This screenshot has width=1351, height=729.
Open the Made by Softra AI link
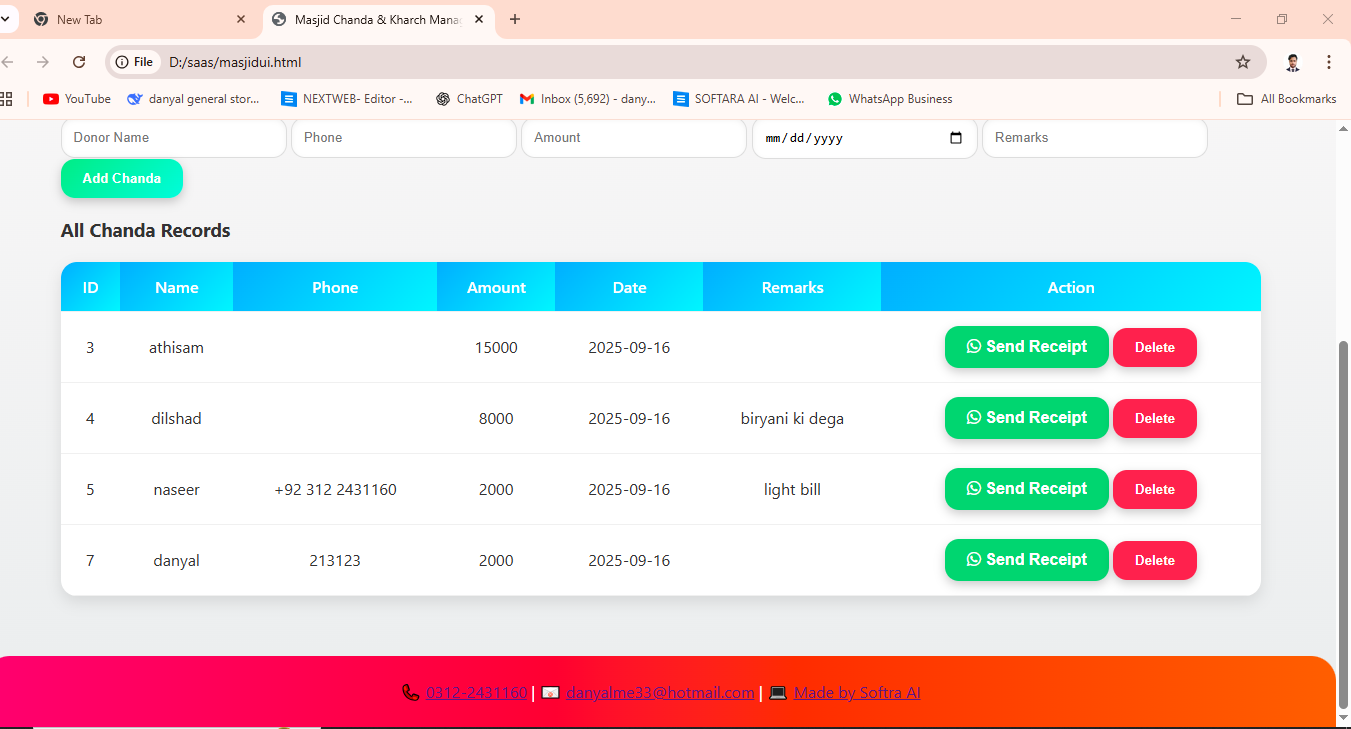(x=856, y=693)
